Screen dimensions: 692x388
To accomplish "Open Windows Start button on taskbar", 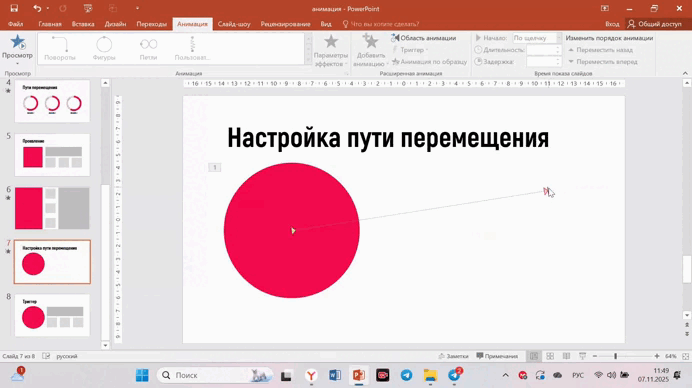I will click(x=142, y=375).
